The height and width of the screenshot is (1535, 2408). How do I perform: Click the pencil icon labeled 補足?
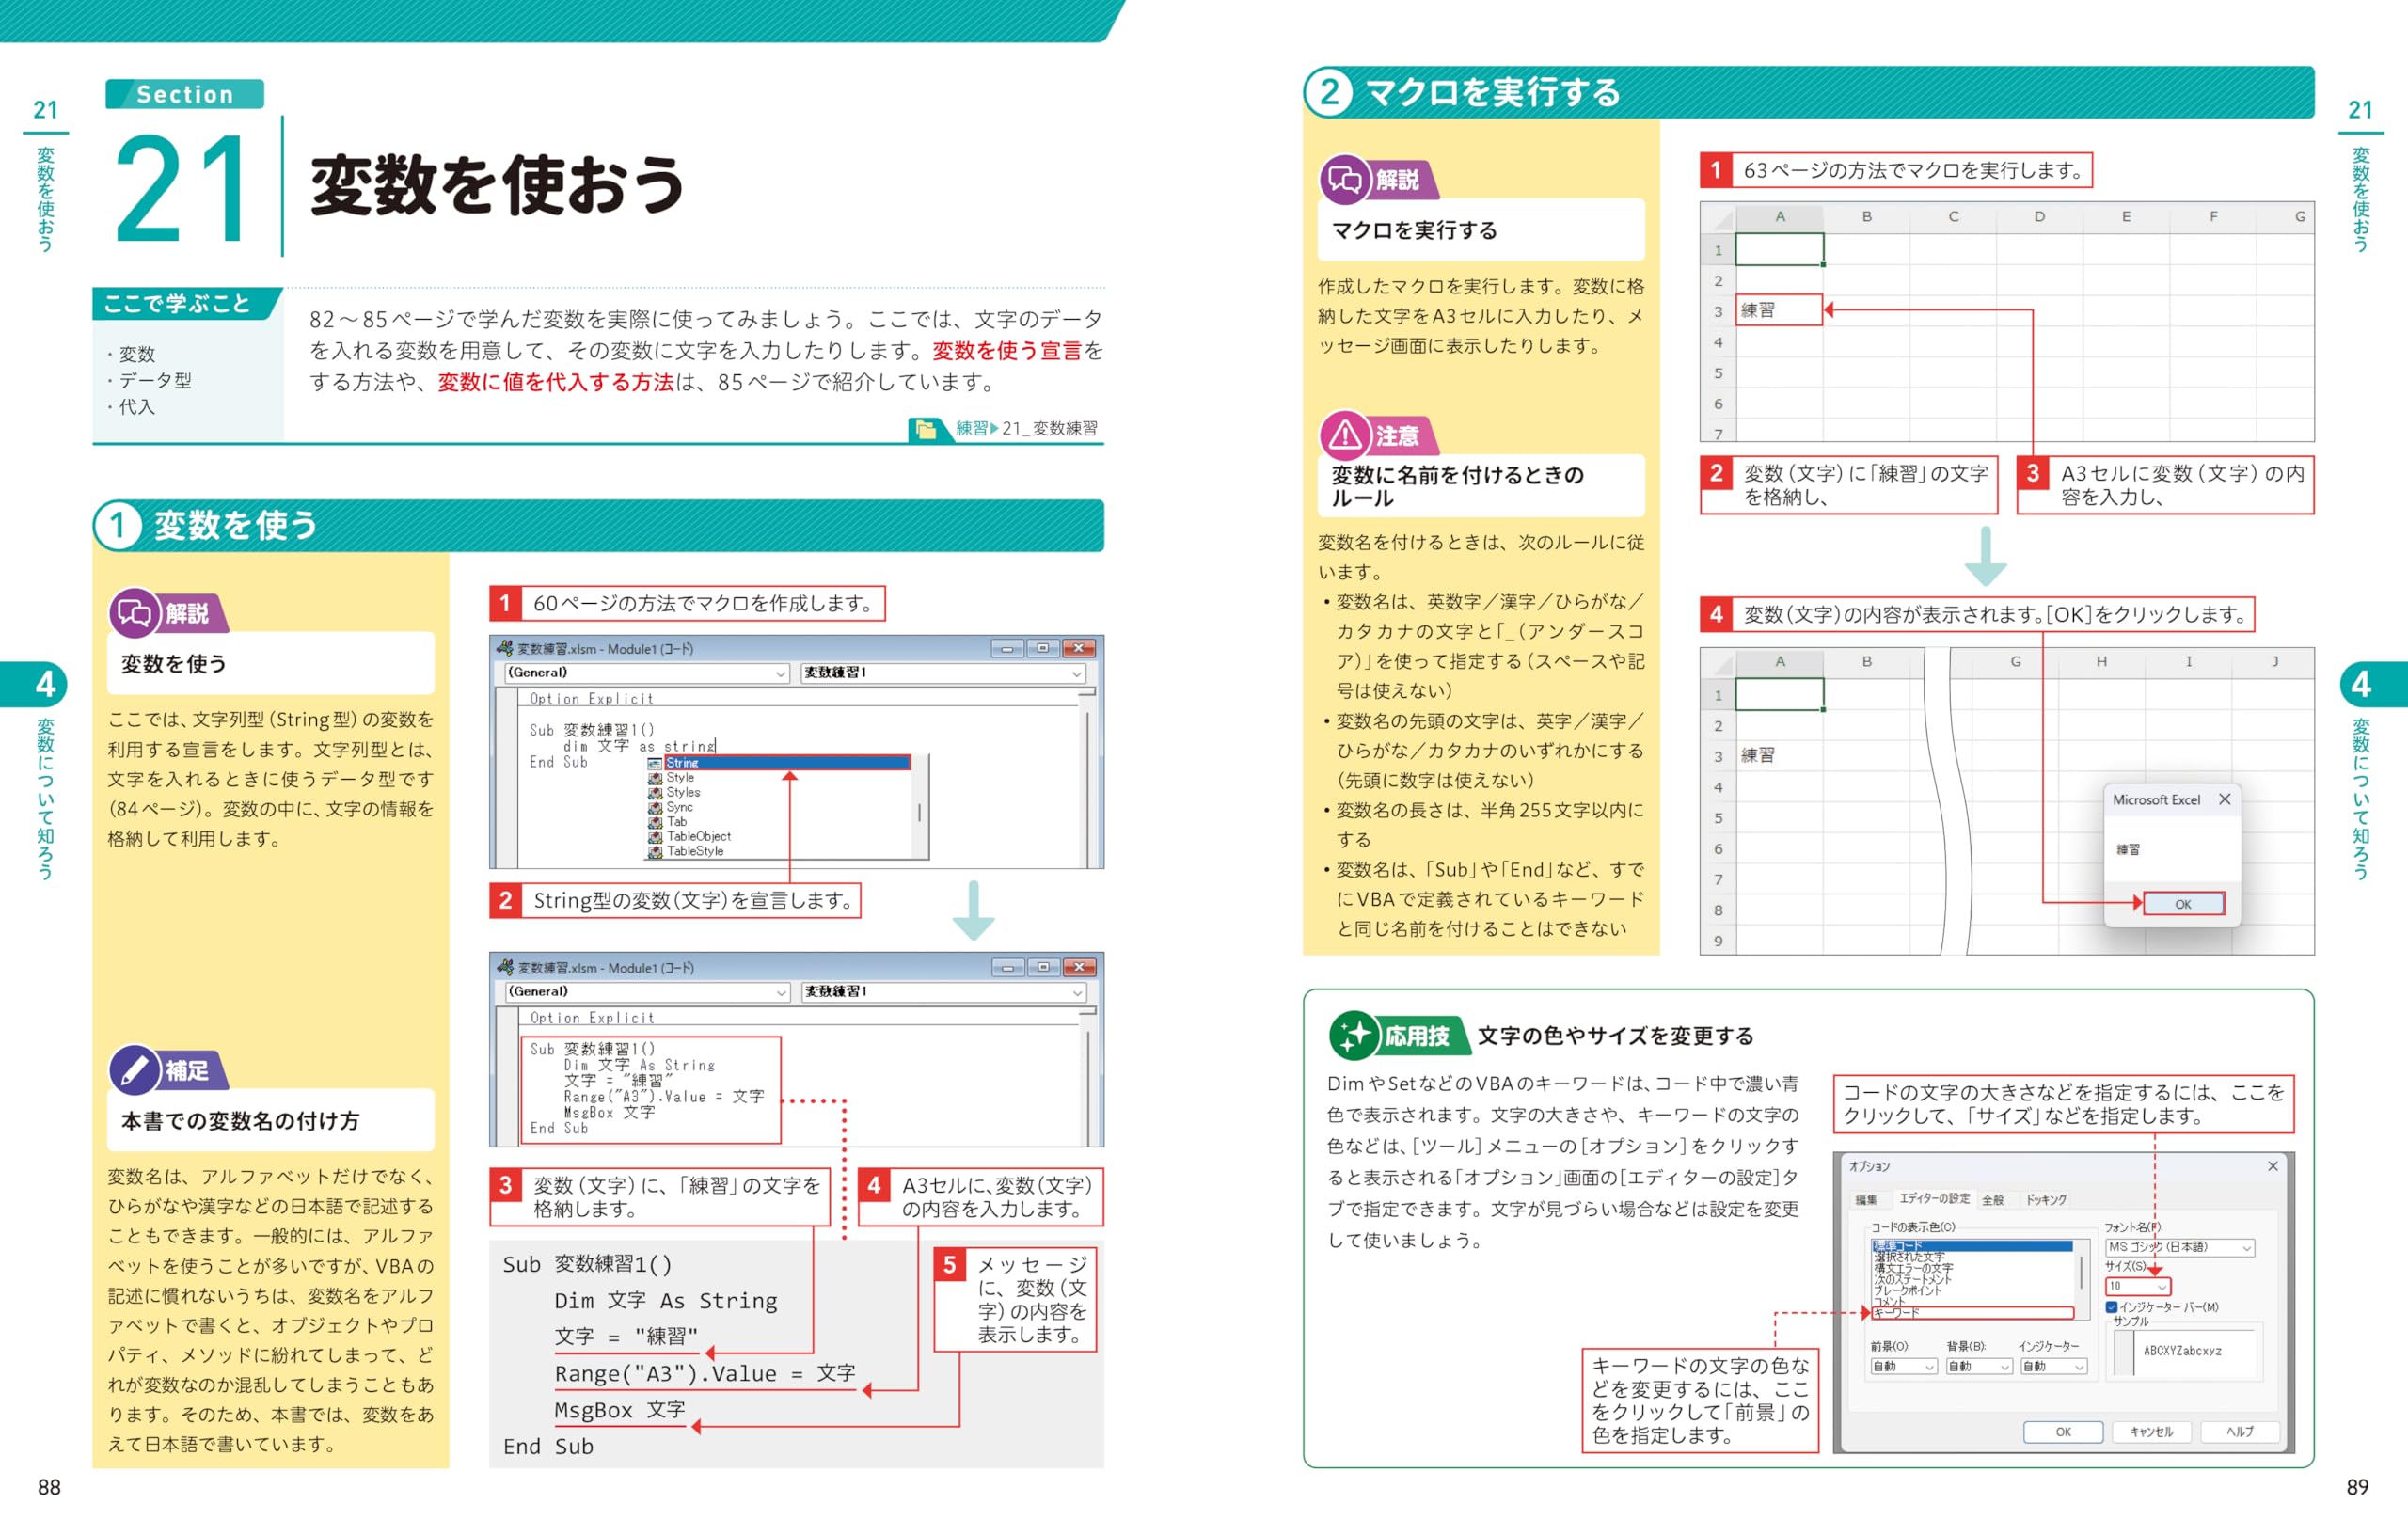tap(134, 1069)
